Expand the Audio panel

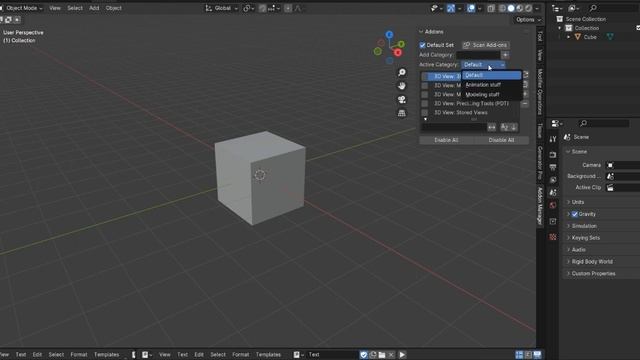[x=578, y=250]
